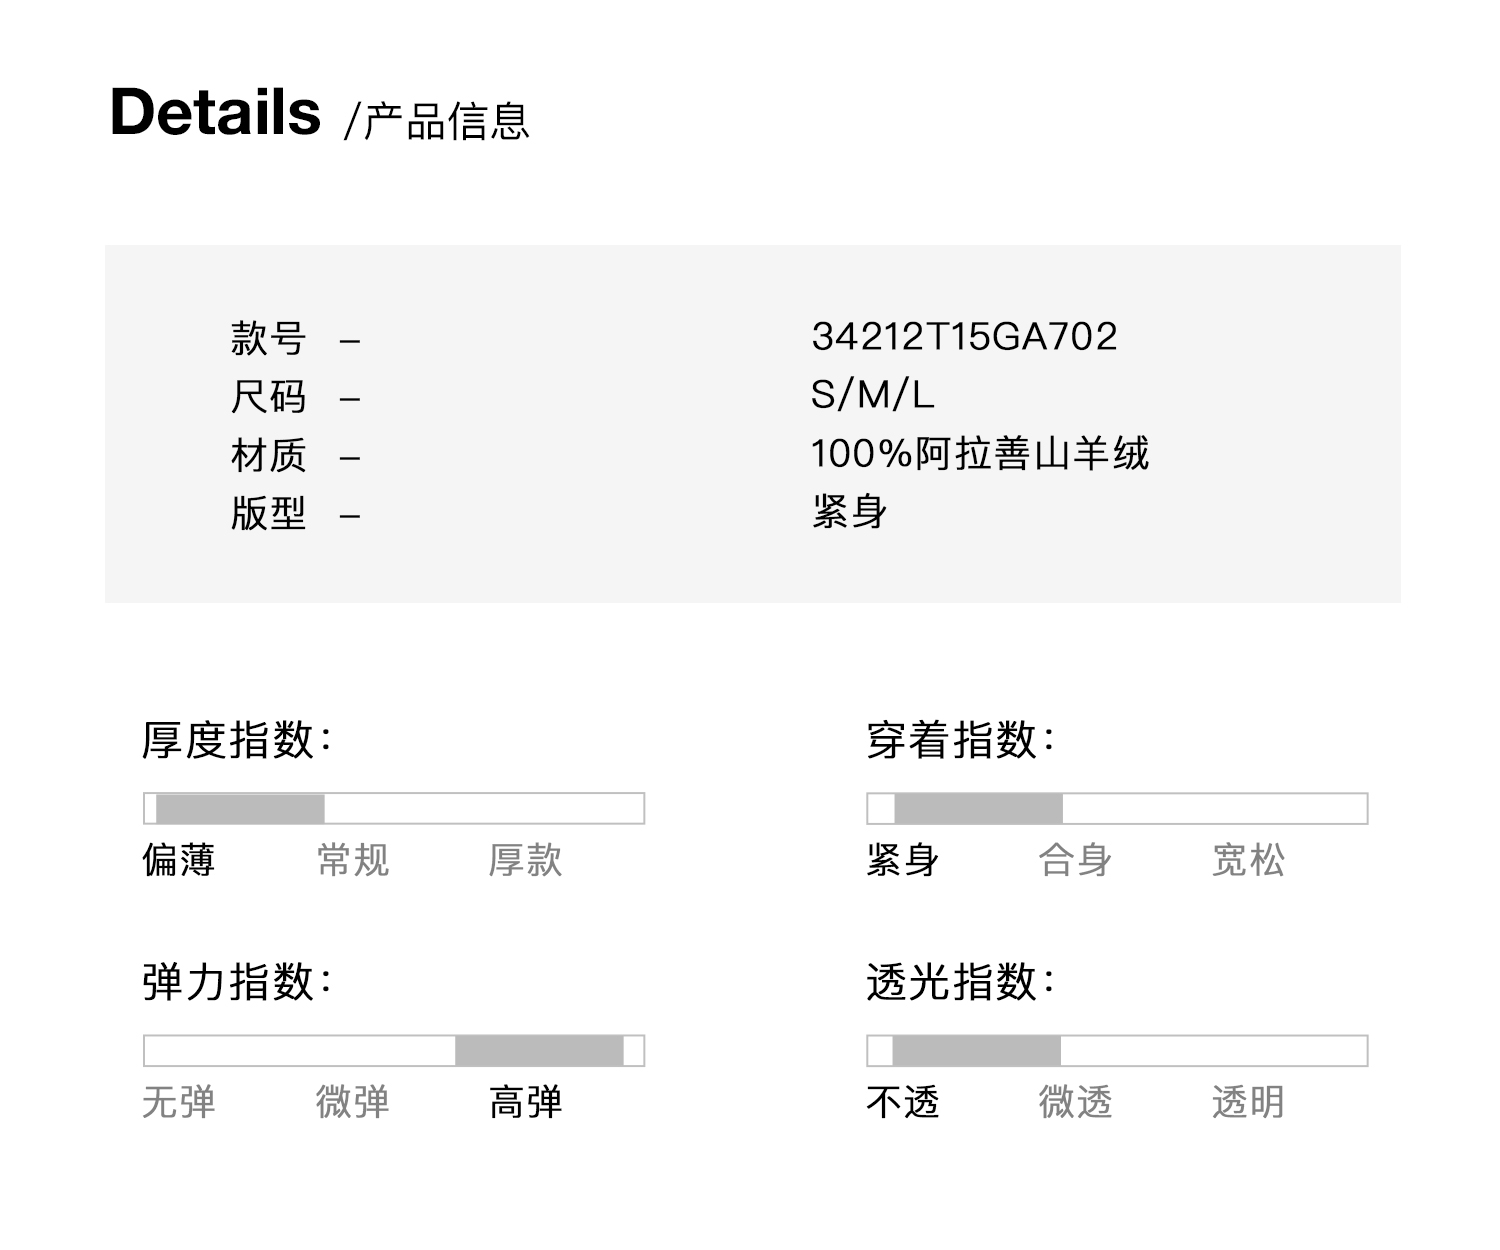This screenshot has width=1500, height=1250.
Task: Select the 常规 thickness label
Action: click(x=352, y=860)
